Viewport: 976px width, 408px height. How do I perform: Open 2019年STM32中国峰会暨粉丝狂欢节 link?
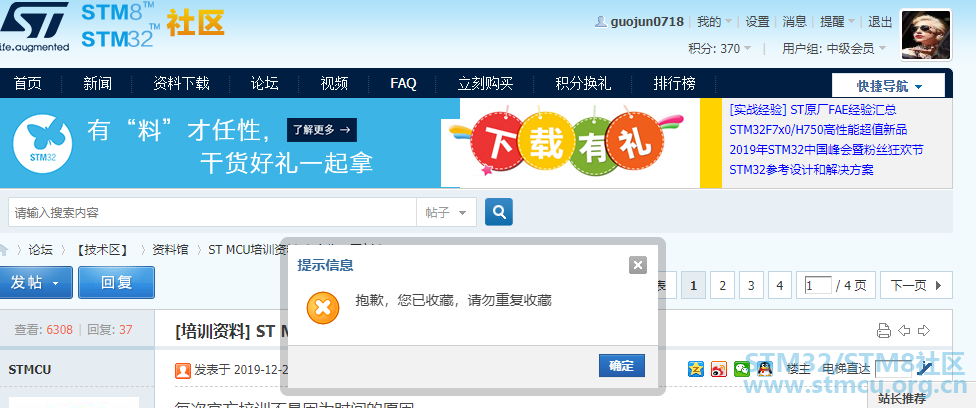point(826,150)
